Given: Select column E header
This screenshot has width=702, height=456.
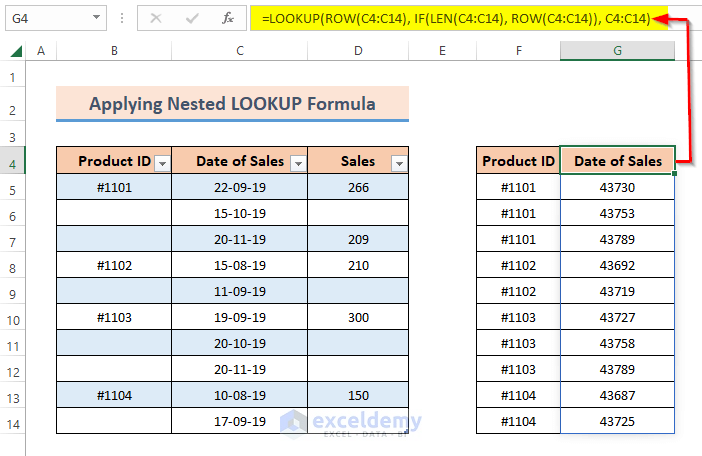Looking at the screenshot, I should tap(442, 51).
